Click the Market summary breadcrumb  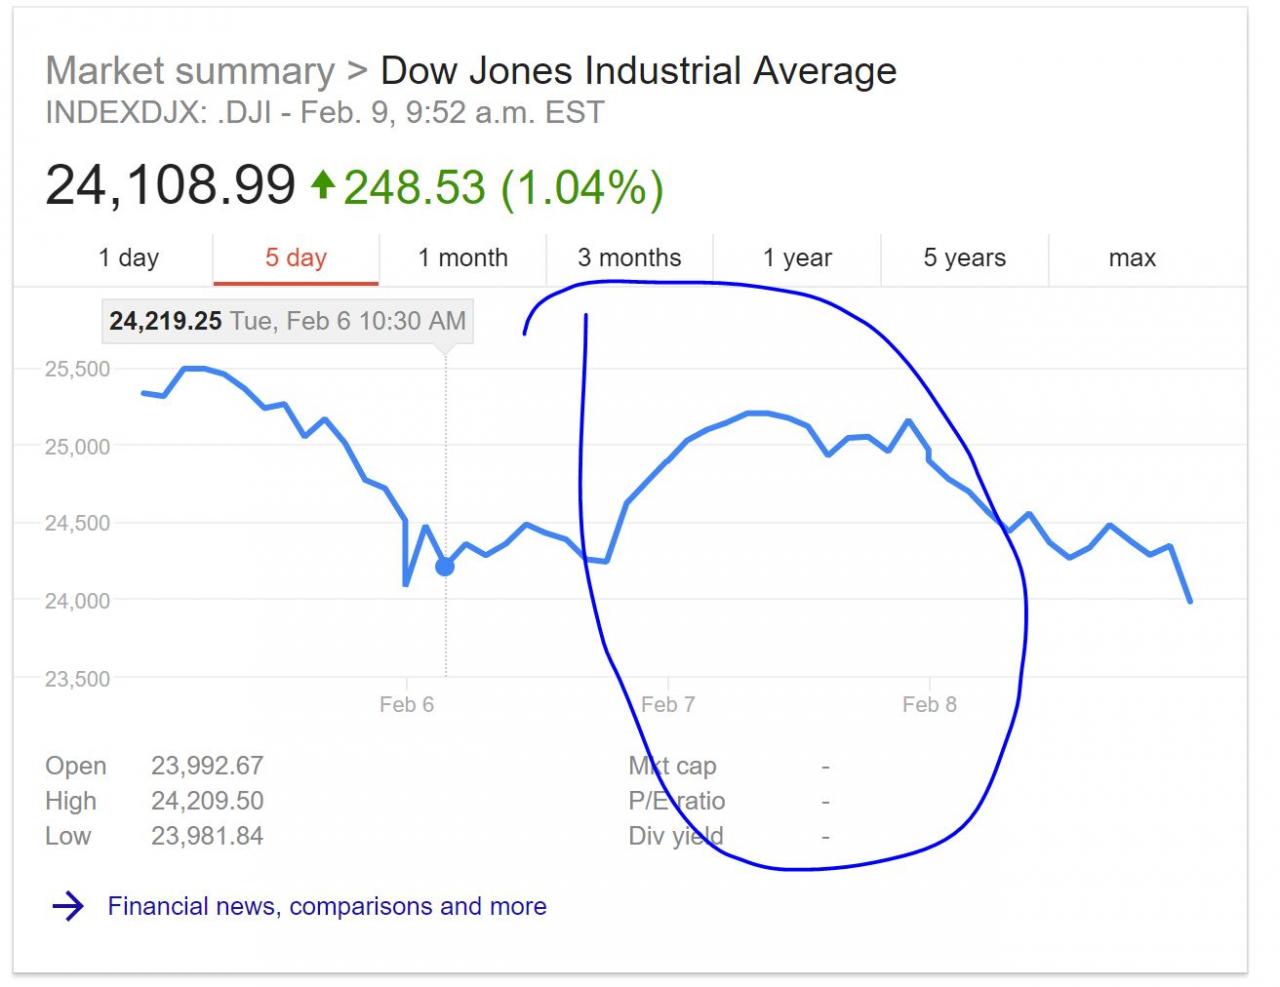click(190, 71)
